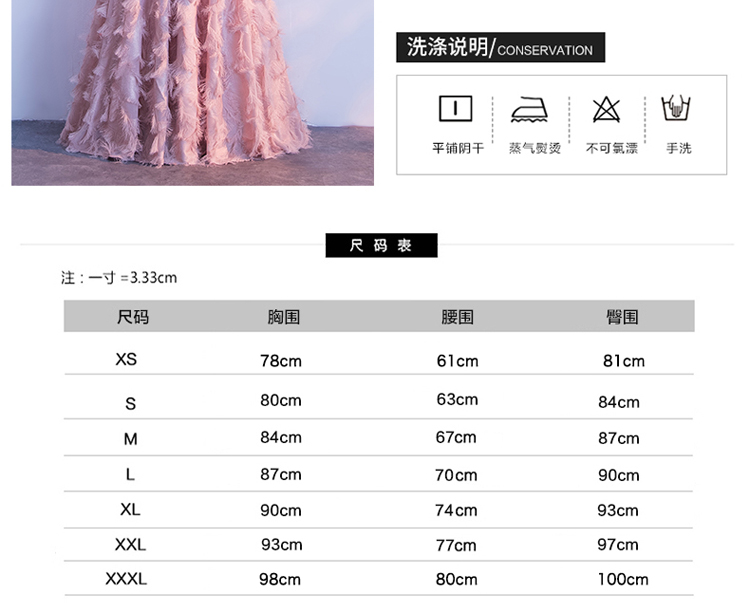The height and width of the screenshot is (616, 750).
Task: Select the S size row label
Action: coord(131,404)
